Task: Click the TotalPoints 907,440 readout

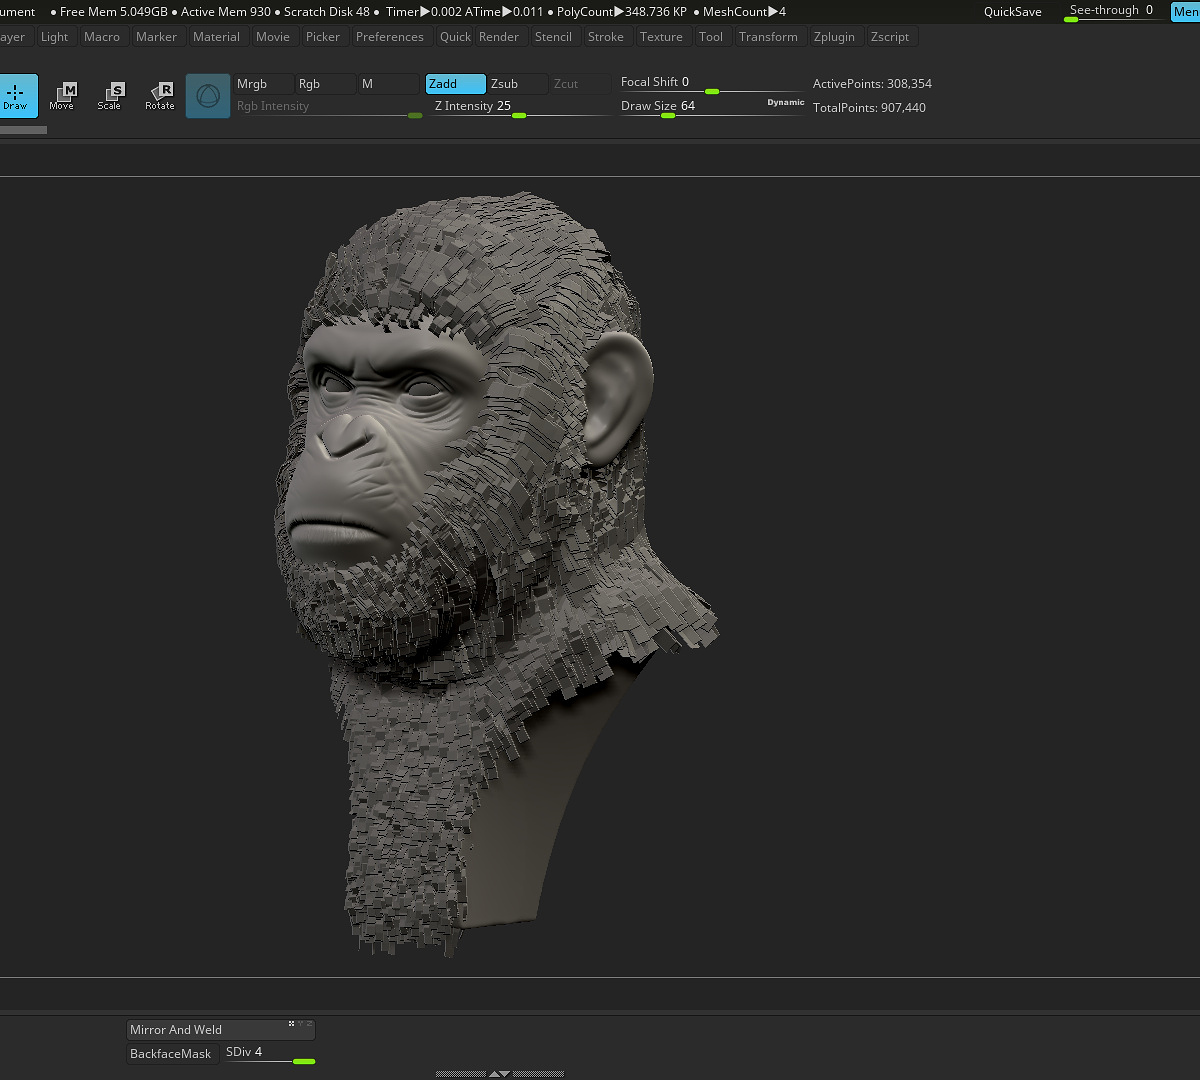Action: point(869,108)
